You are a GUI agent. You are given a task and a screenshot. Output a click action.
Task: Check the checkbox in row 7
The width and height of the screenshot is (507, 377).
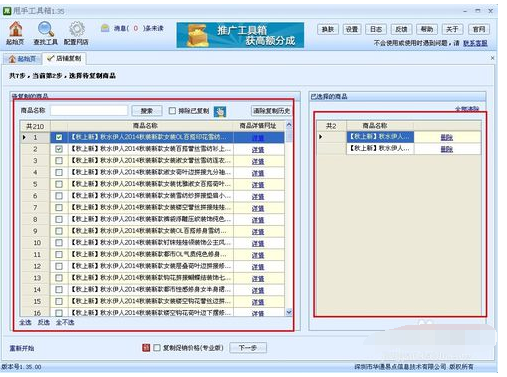pos(59,207)
